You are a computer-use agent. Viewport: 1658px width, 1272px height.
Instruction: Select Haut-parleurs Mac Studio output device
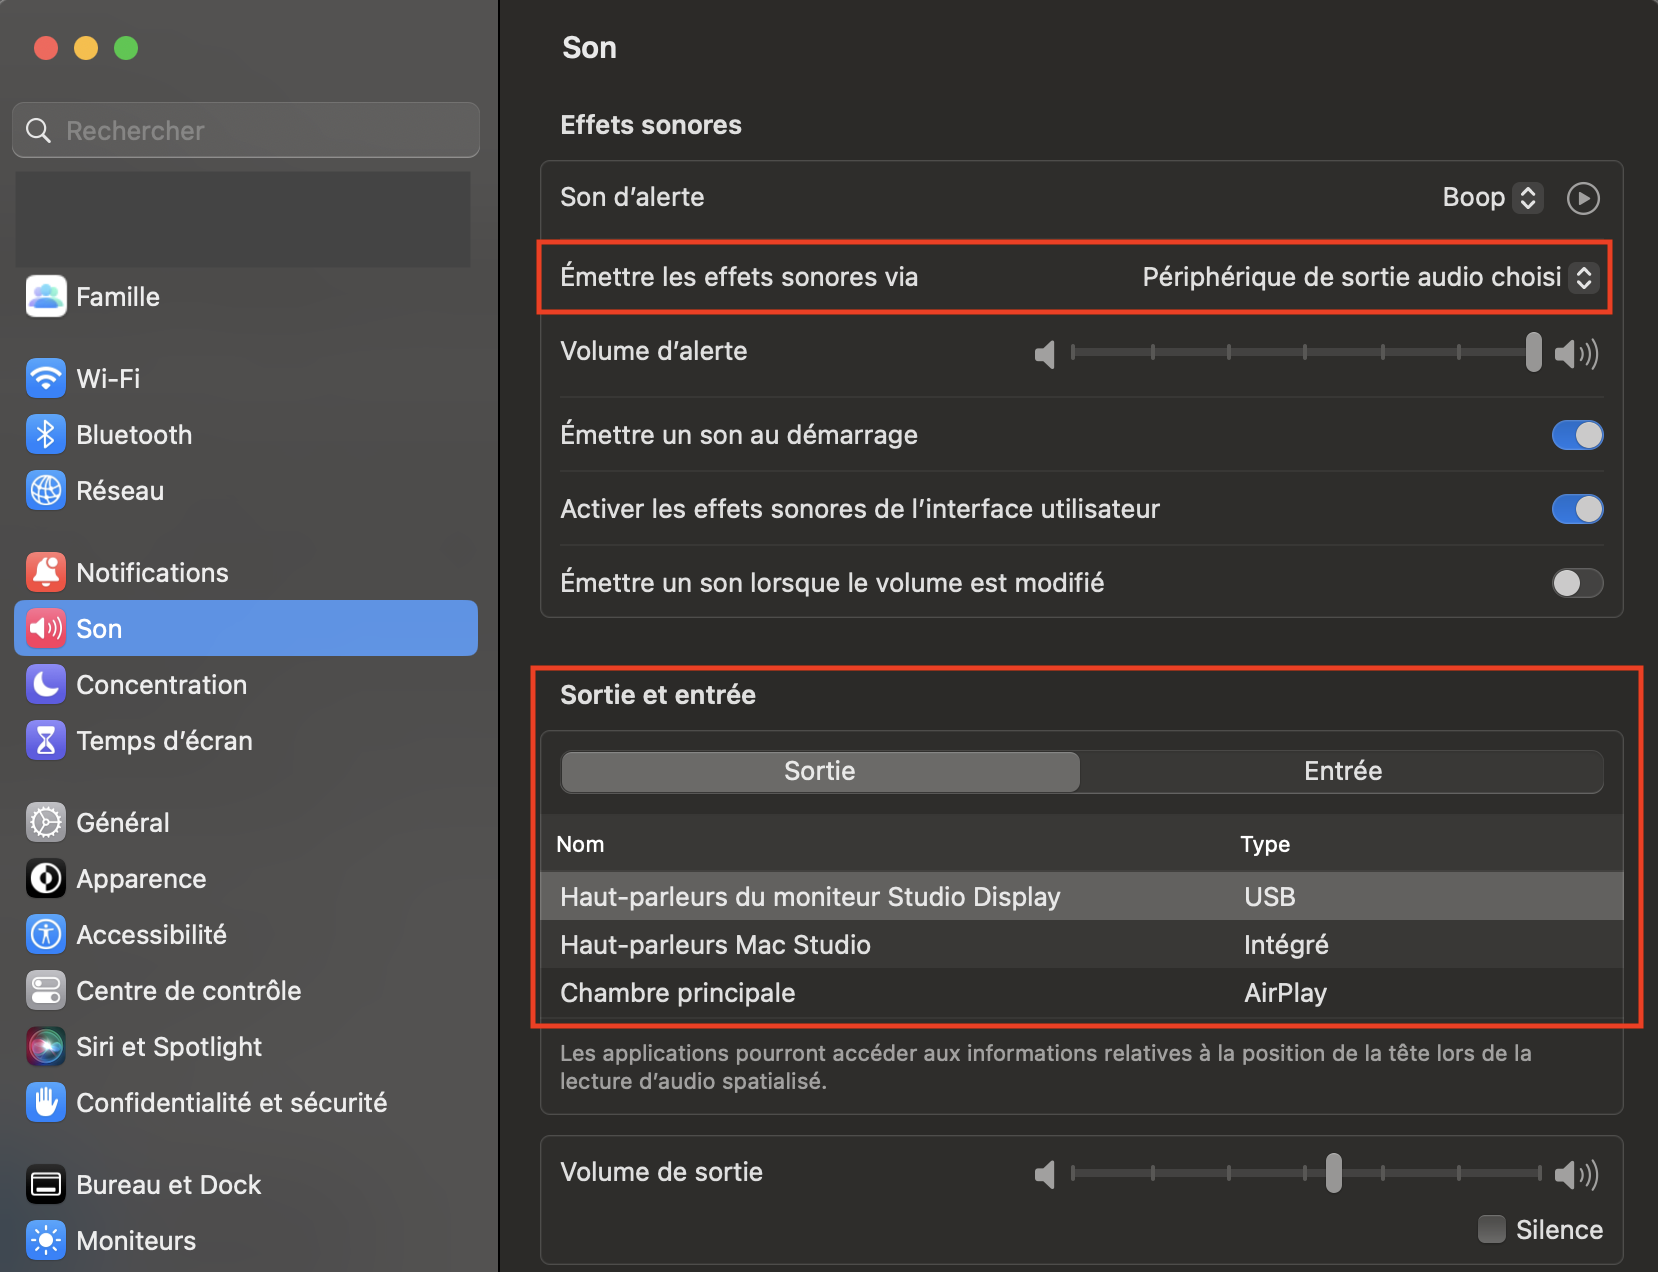[715, 945]
